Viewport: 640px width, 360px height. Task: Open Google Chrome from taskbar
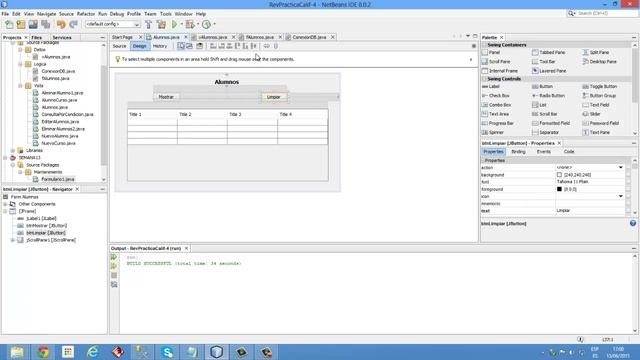(x=43, y=352)
